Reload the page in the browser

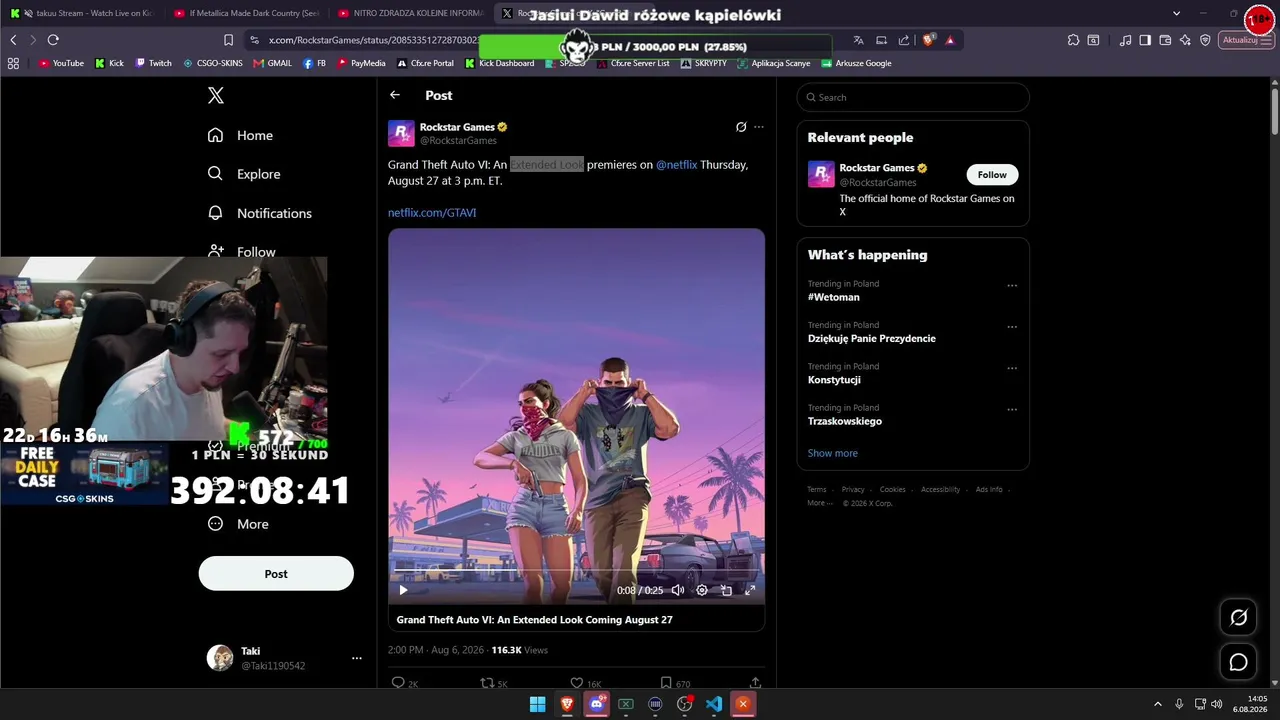pyautogui.click(x=53, y=40)
